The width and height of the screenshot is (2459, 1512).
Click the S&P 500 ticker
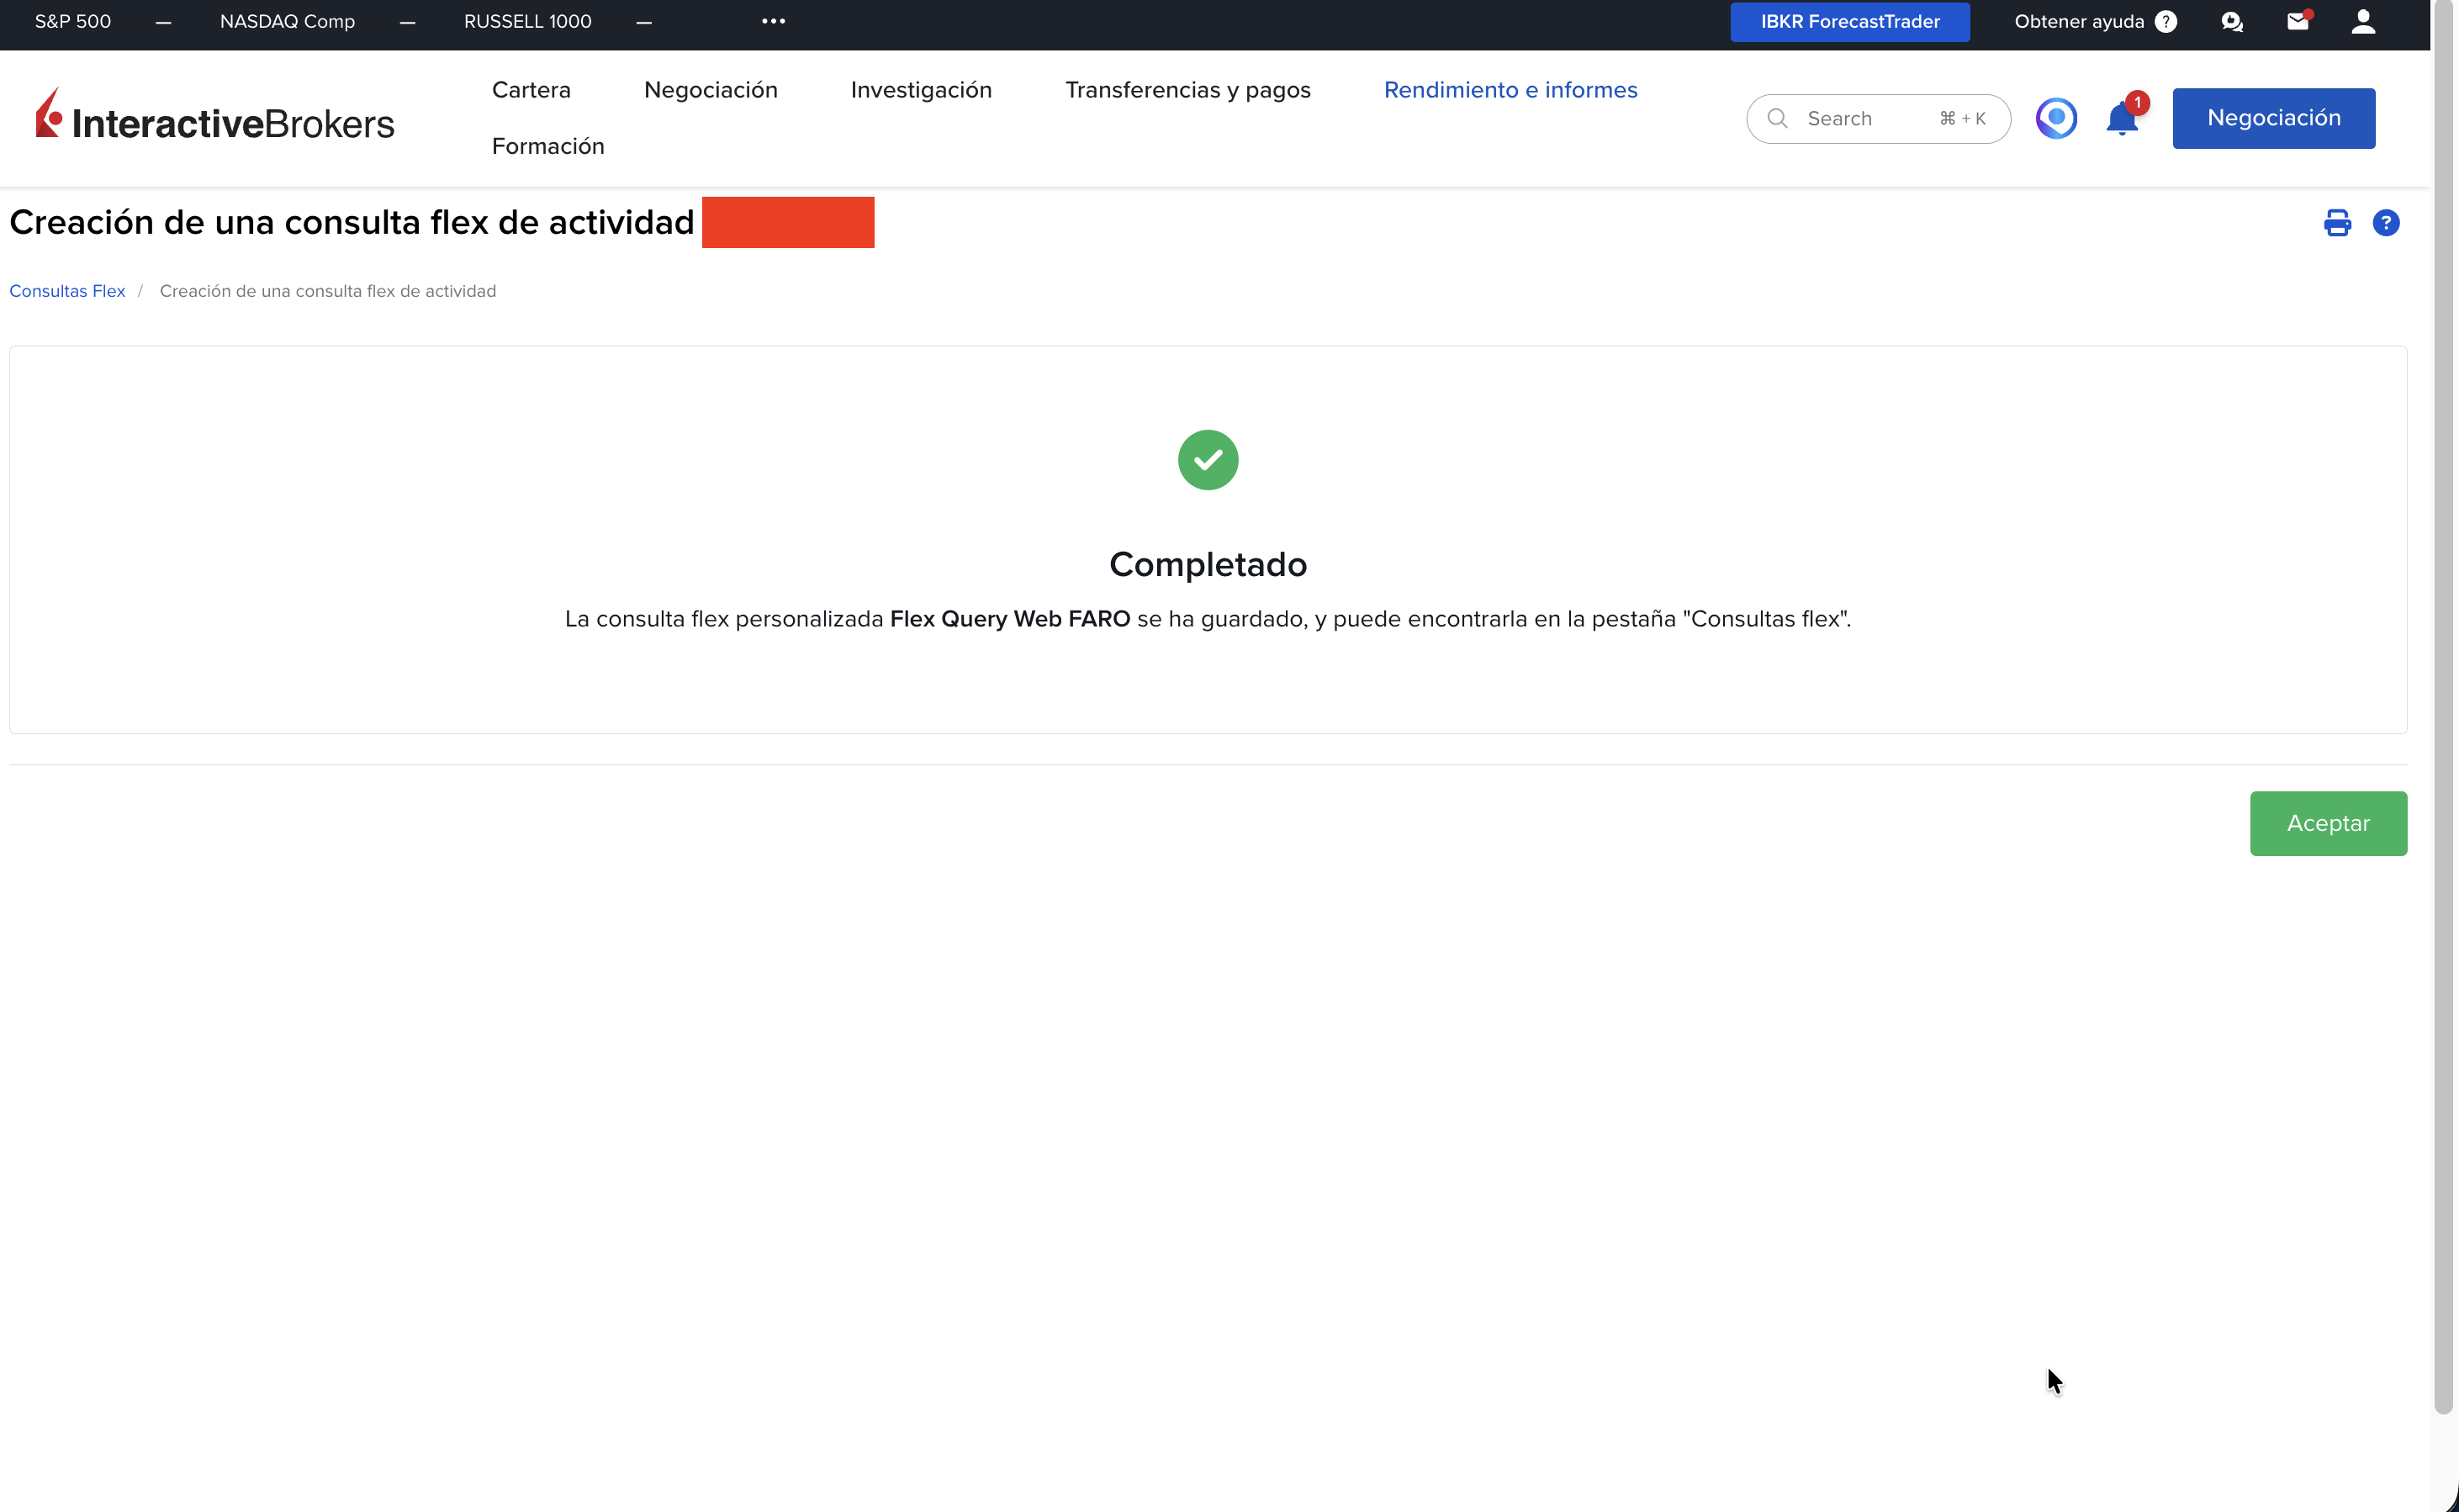pos(73,21)
